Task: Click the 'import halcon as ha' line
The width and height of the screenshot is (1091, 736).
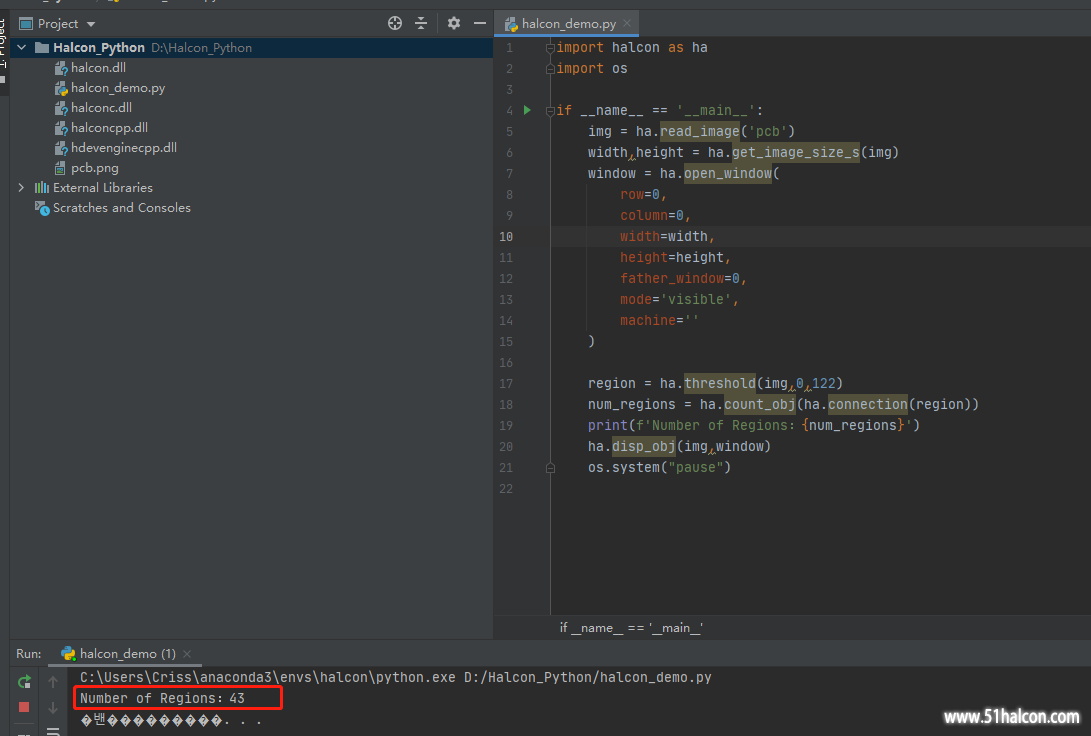Action: click(x=632, y=47)
